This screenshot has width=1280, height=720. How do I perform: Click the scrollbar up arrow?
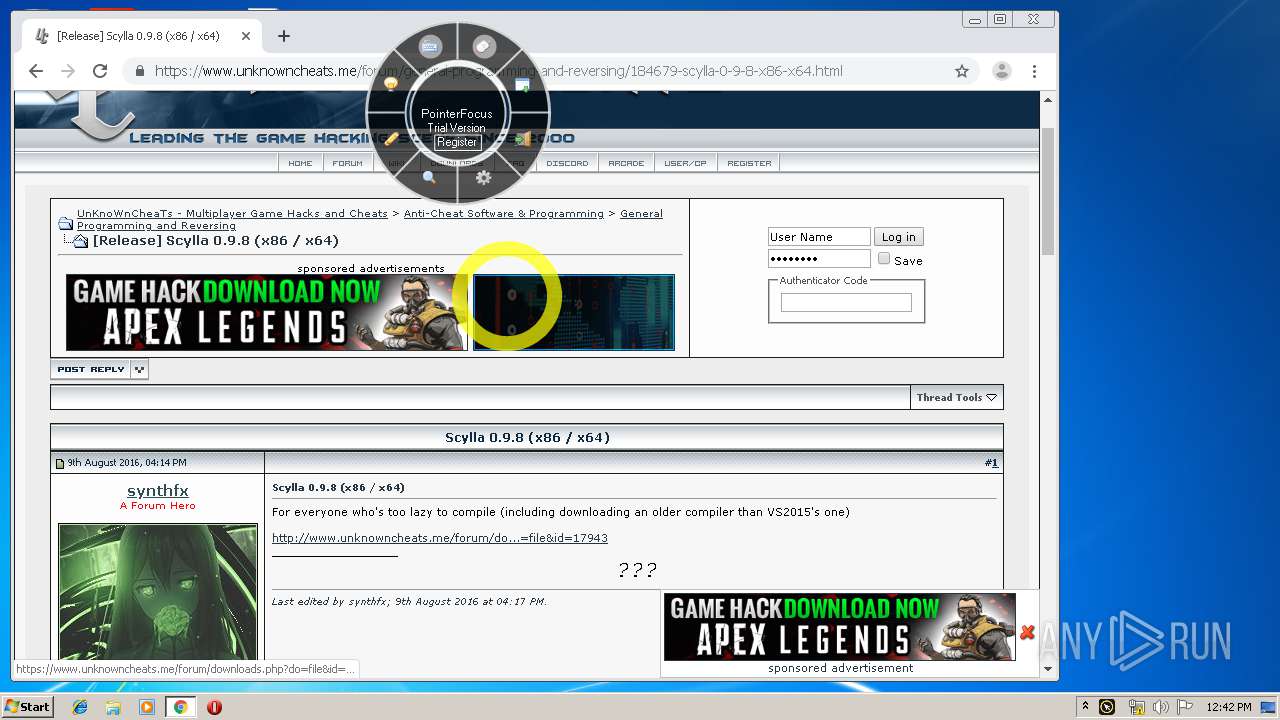1048,100
